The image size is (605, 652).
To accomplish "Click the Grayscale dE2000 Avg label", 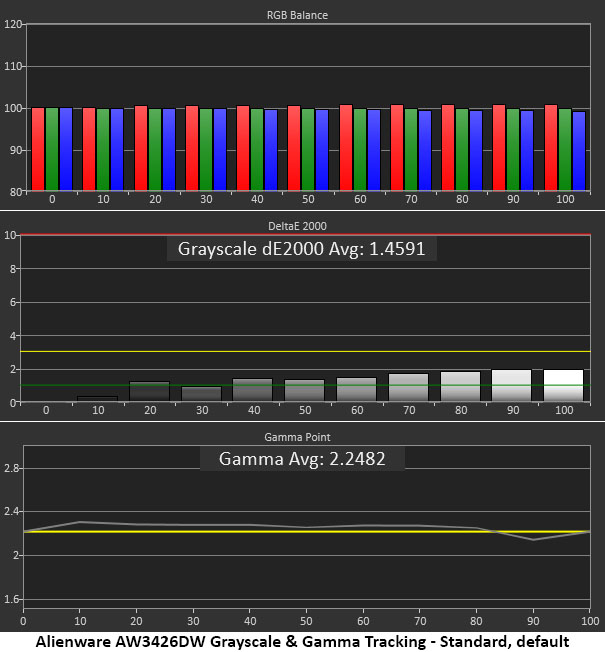I will [301, 249].
